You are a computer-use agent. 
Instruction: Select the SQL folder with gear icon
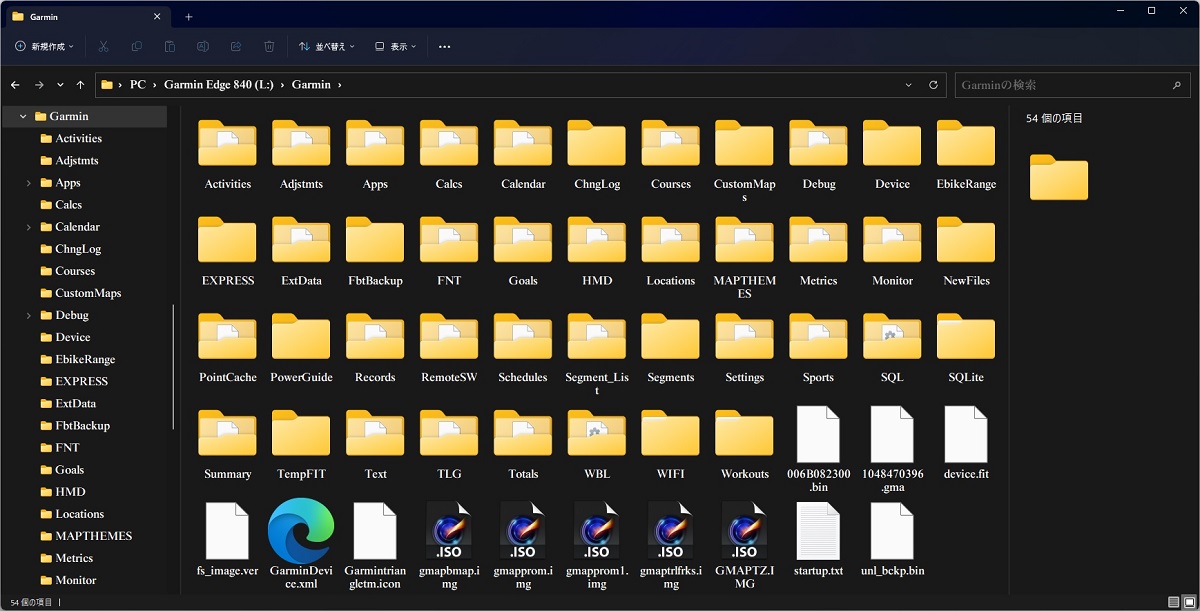click(x=892, y=337)
